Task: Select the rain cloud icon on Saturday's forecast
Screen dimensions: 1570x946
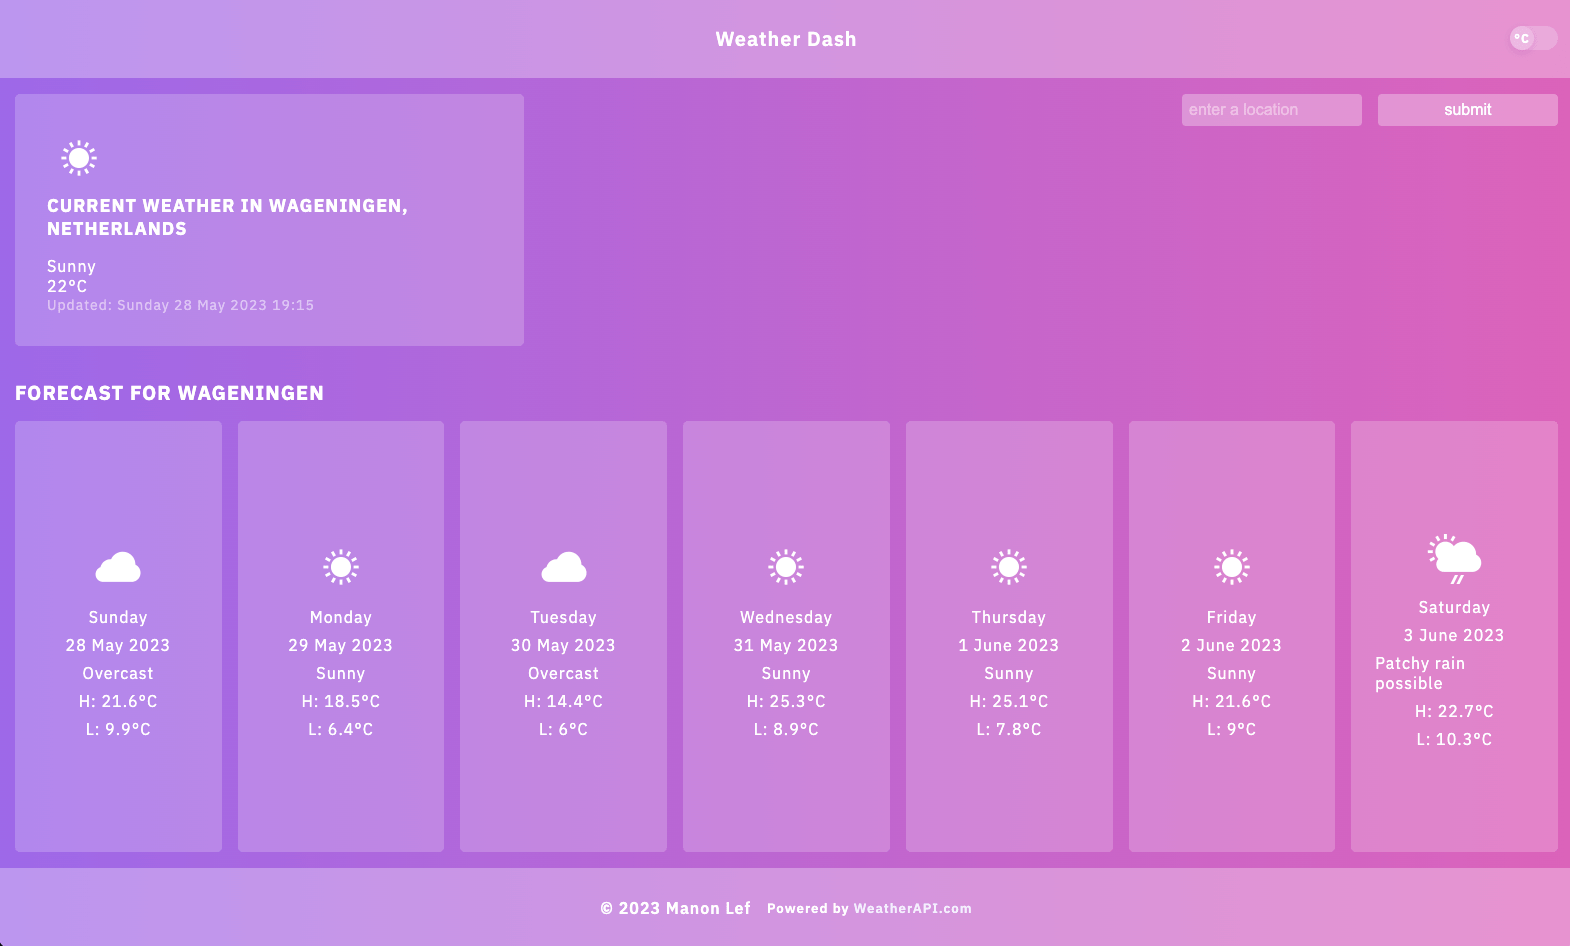Action: coord(1454,558)
